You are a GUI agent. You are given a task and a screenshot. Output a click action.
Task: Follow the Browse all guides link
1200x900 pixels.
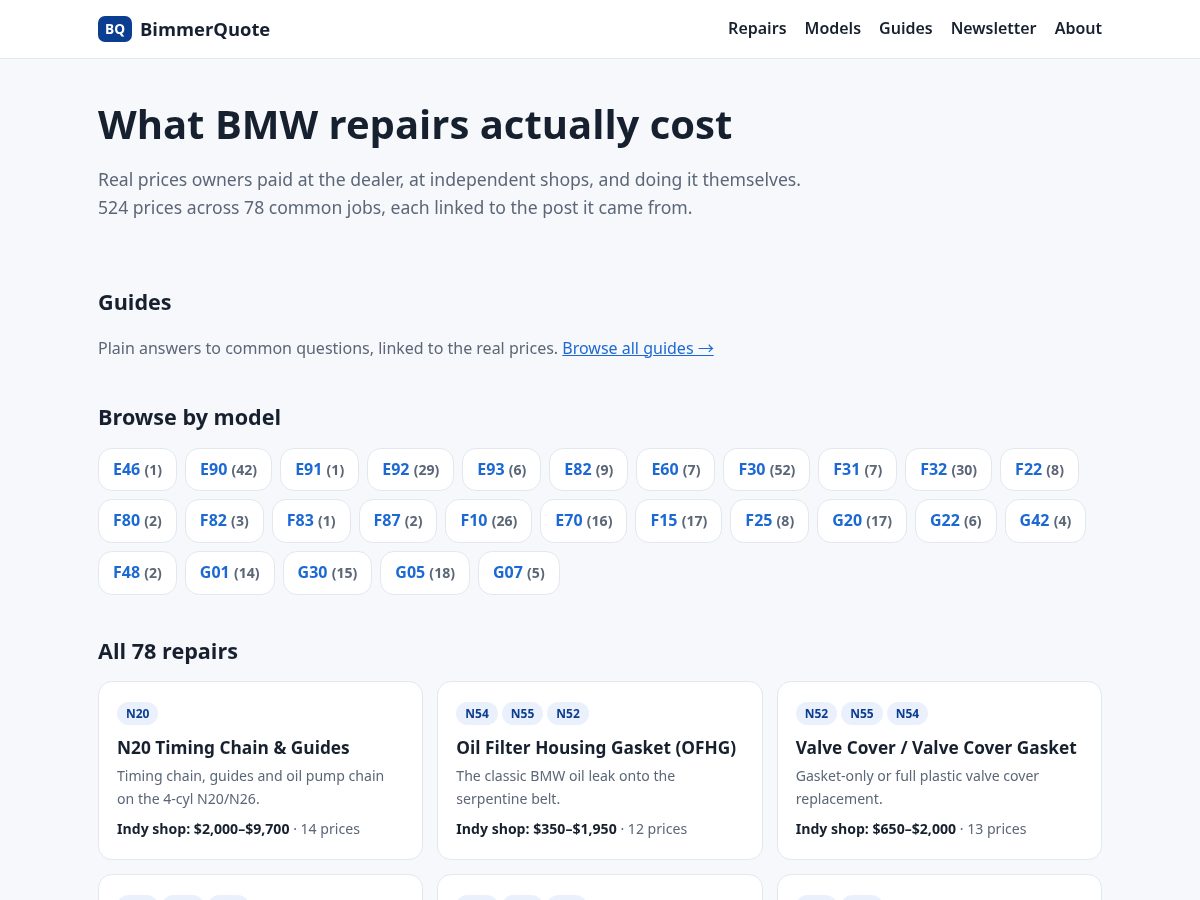(x=638, y=348)
